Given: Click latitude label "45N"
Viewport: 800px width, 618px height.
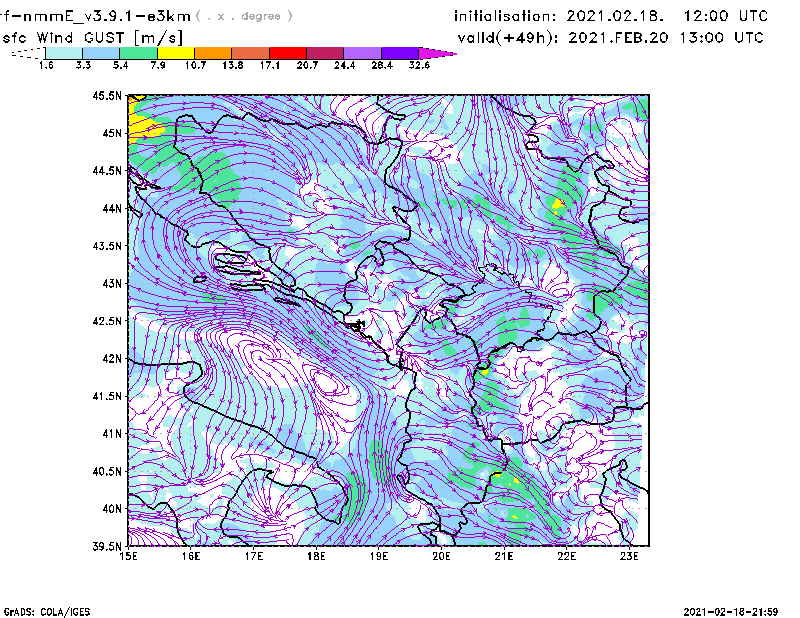Looking at the screenshot, I should point(112,133).
